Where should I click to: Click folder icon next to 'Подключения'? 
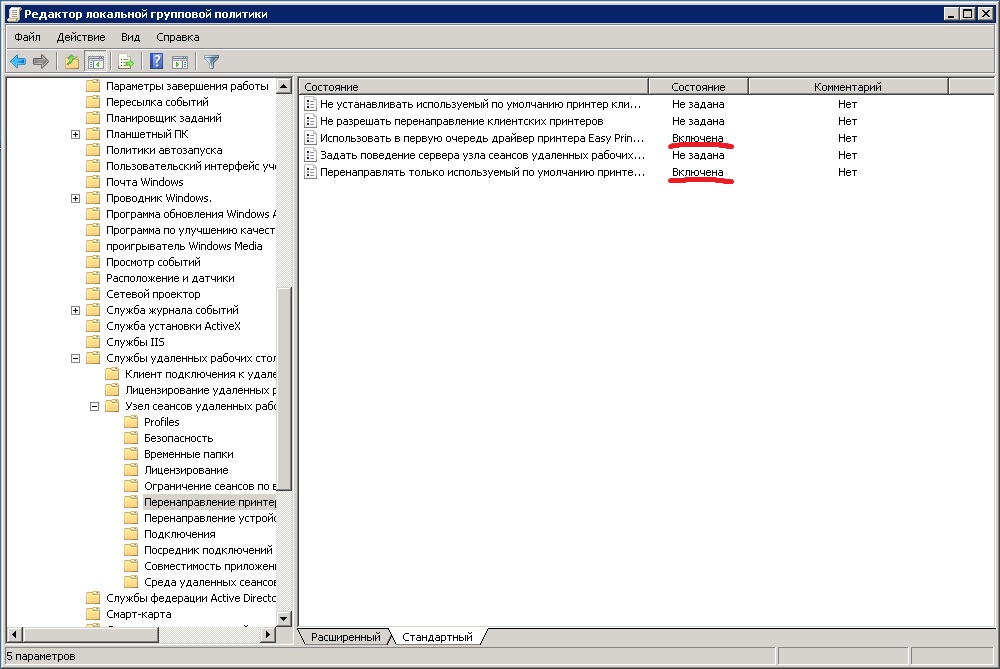(131, 534)
